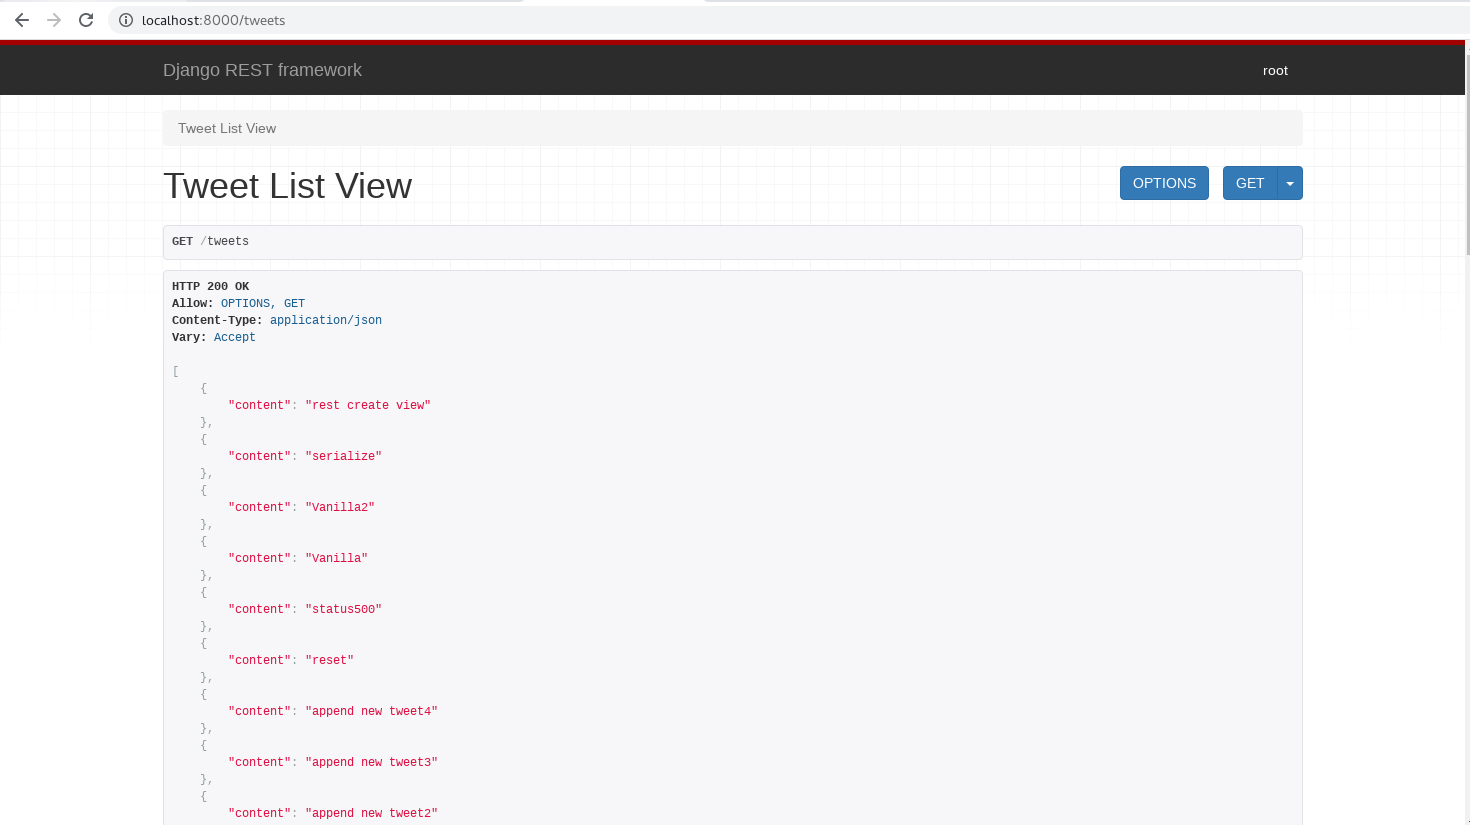Image resolution: width=1470 pixels, height=825 pixels.
Task: Select the "serialize" content value
Action: coord(343,456)
